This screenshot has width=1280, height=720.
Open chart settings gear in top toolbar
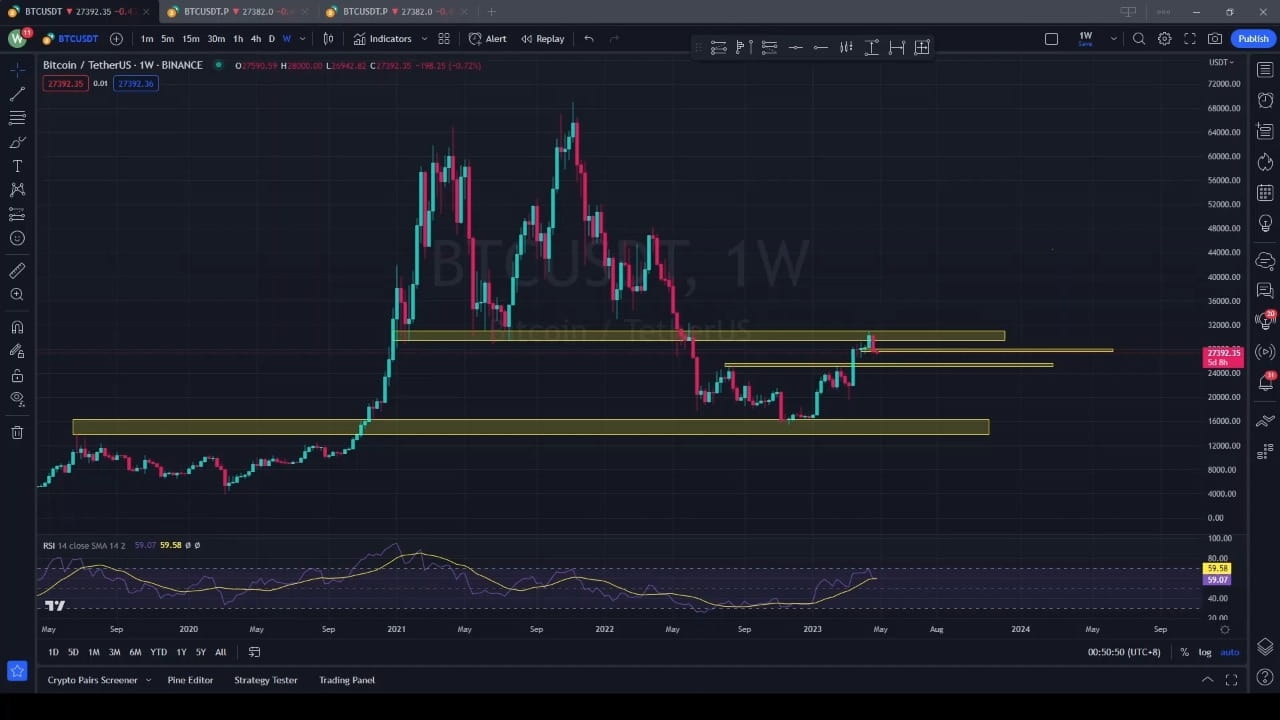pos(1165,39)
